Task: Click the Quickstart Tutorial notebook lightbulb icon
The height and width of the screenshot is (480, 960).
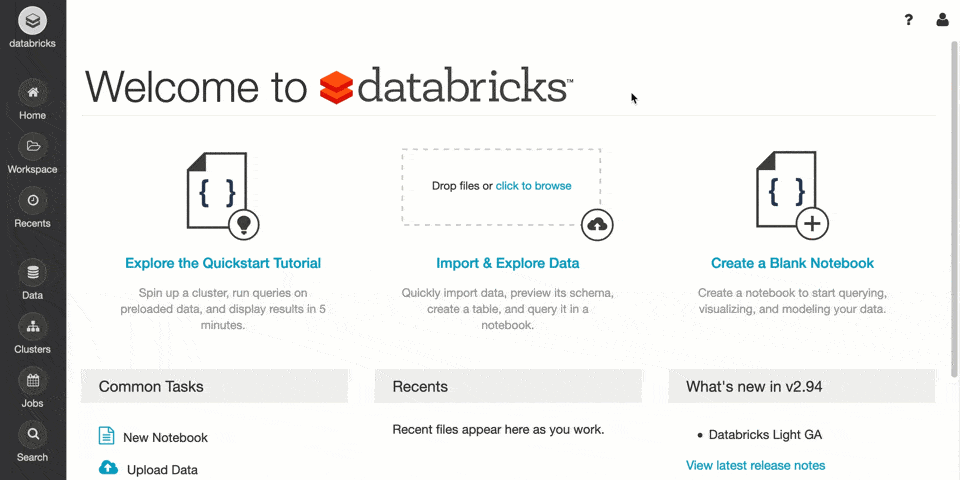Action: [244, 223]
